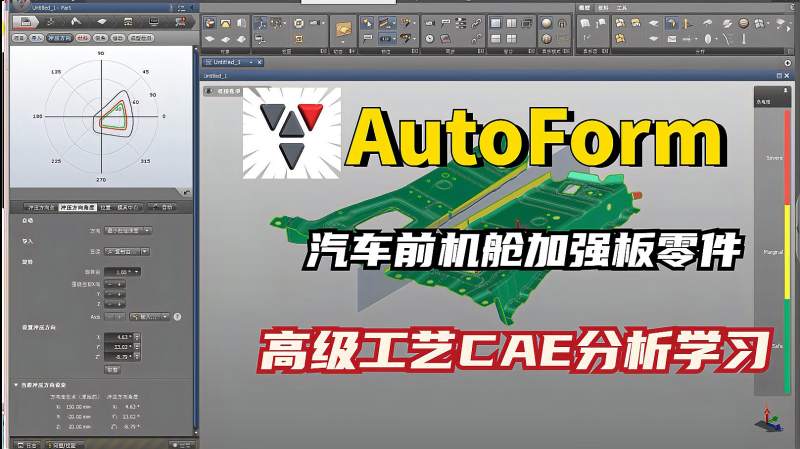Switch to the 冲压方向点 sub-tab
Image resolution: width=800 pixels, height=449 pixels.
[x=41, y=208]
